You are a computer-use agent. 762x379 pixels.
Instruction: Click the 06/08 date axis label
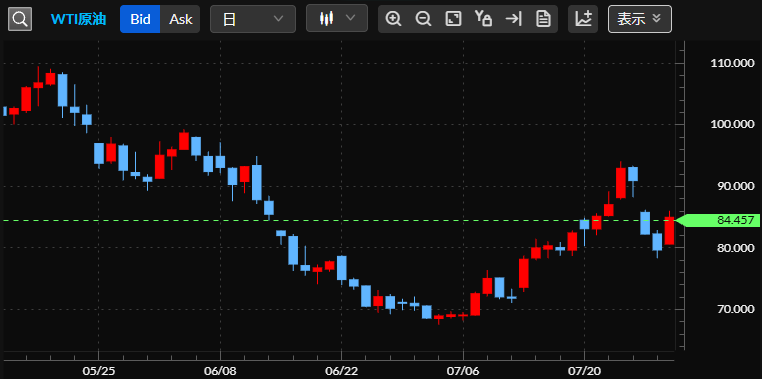point(221,371)
